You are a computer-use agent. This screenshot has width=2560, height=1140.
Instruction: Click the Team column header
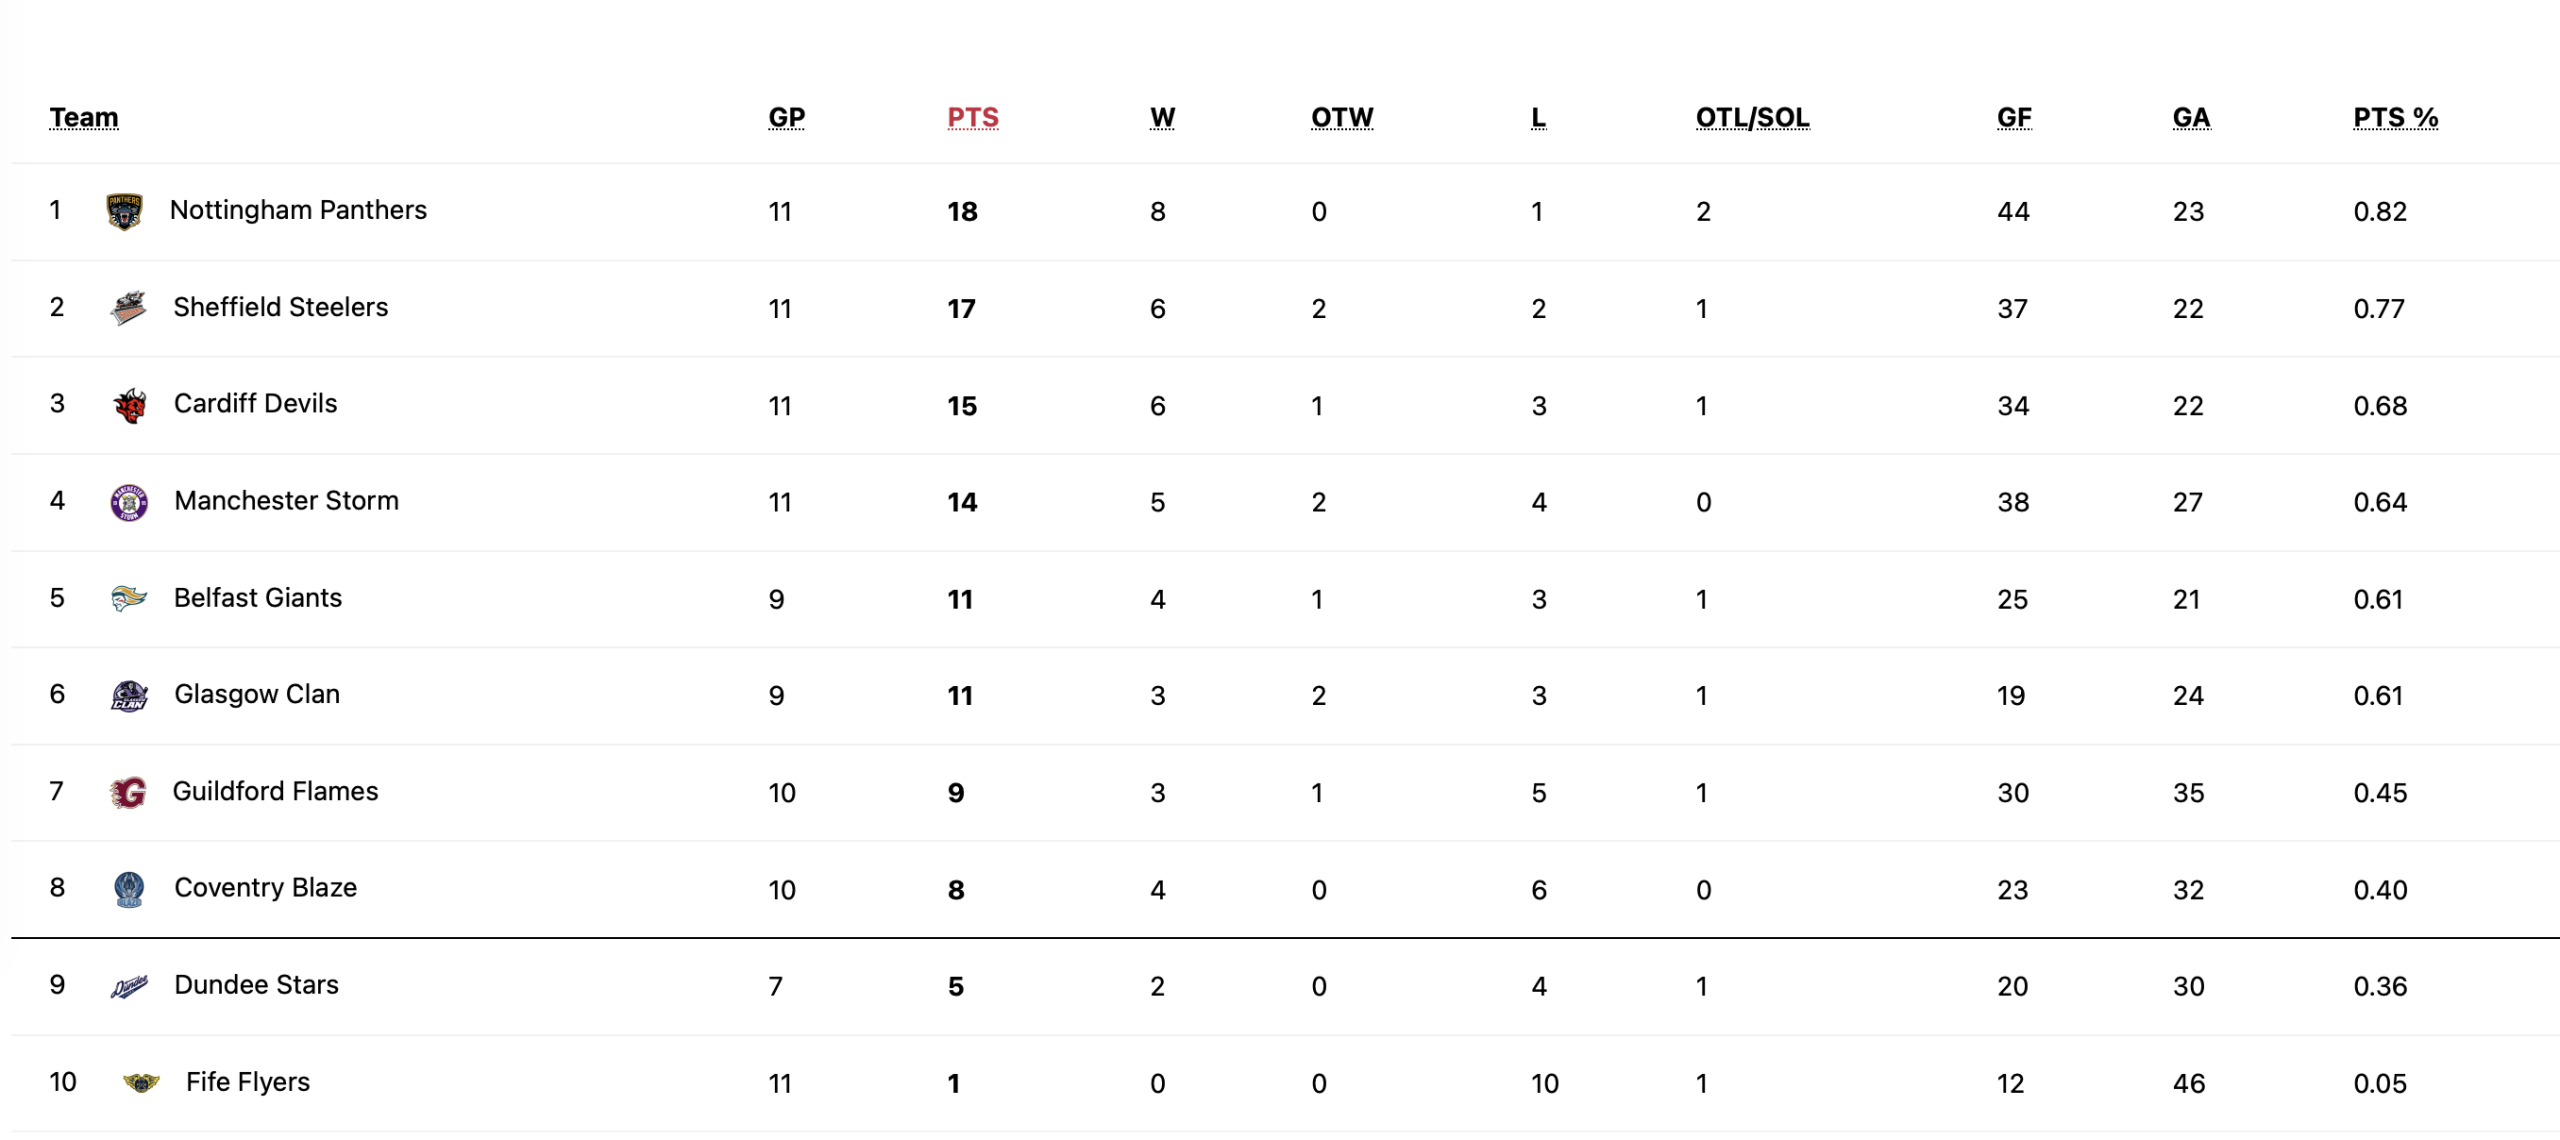pos(84,118)
